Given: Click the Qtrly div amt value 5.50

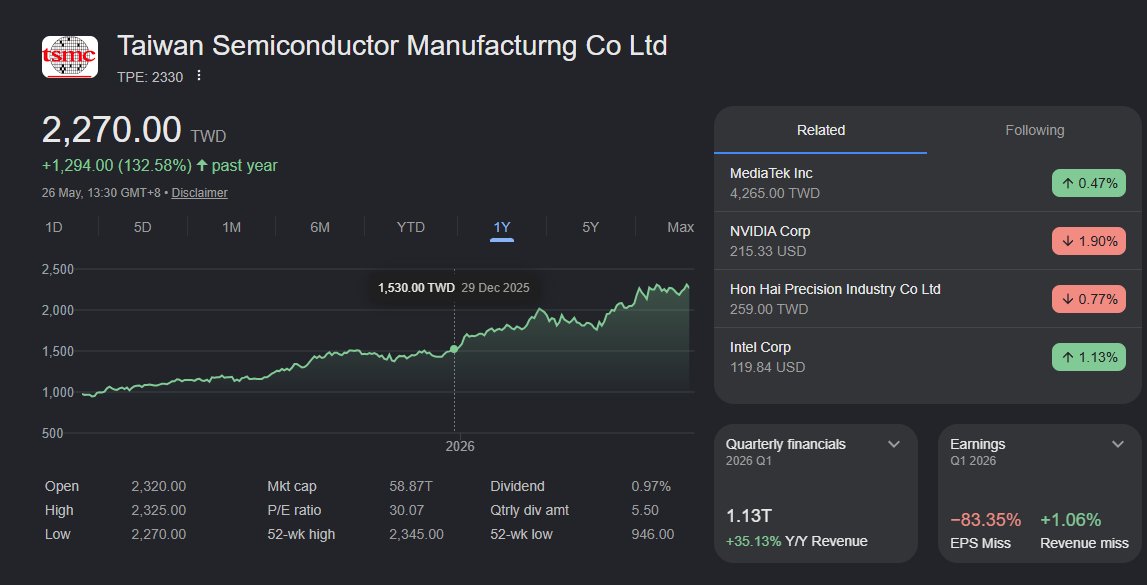Looking at the screenshot, I should pos(645,510).
